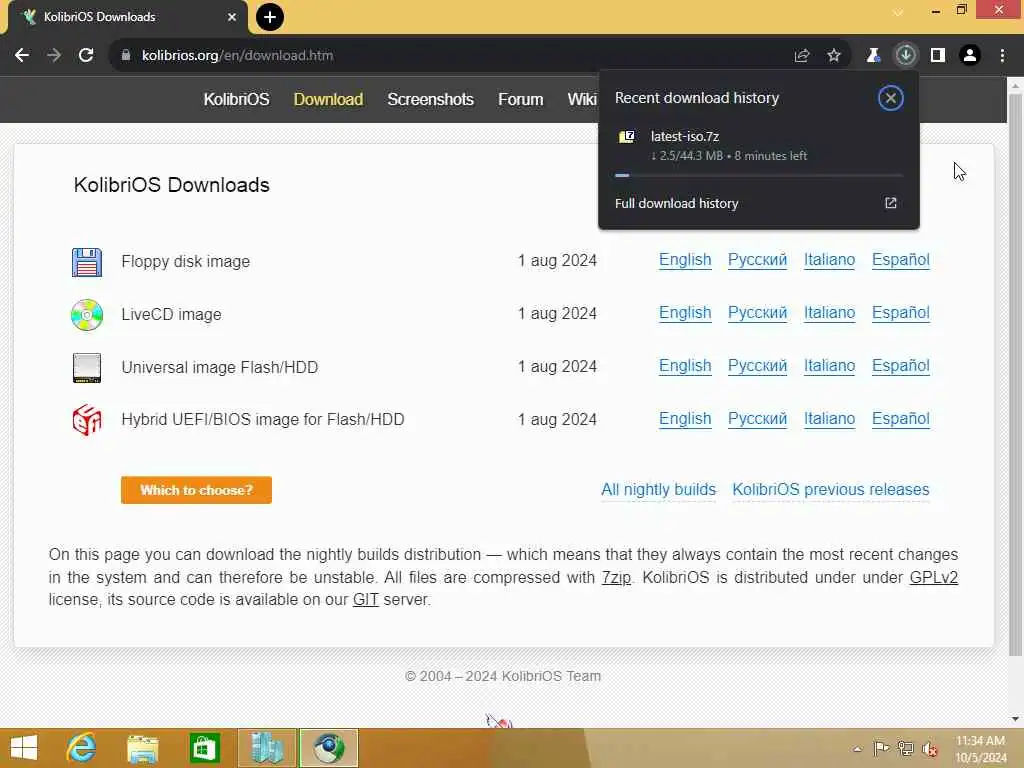Click the network tray icon

pyautogui.click(x=905, y=748)
